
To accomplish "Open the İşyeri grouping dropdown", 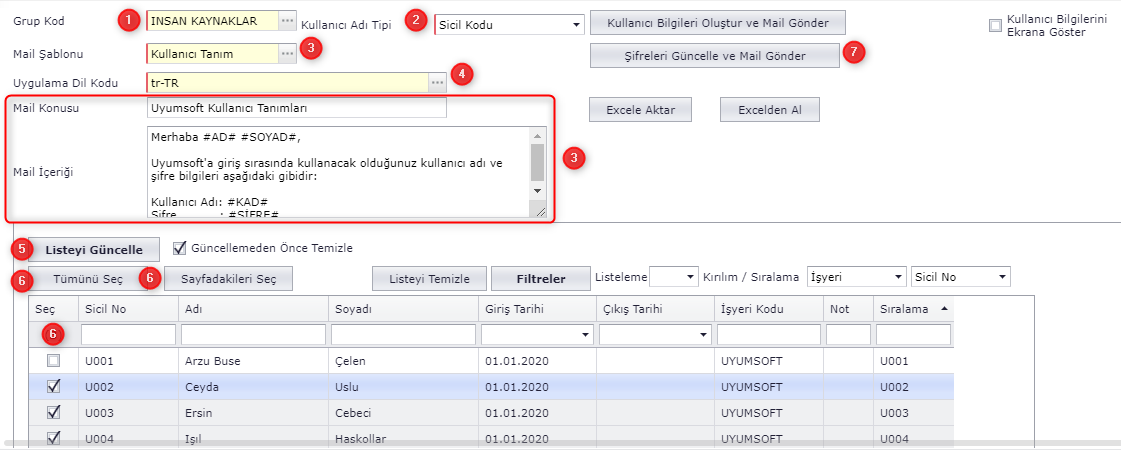I will 896,276.
